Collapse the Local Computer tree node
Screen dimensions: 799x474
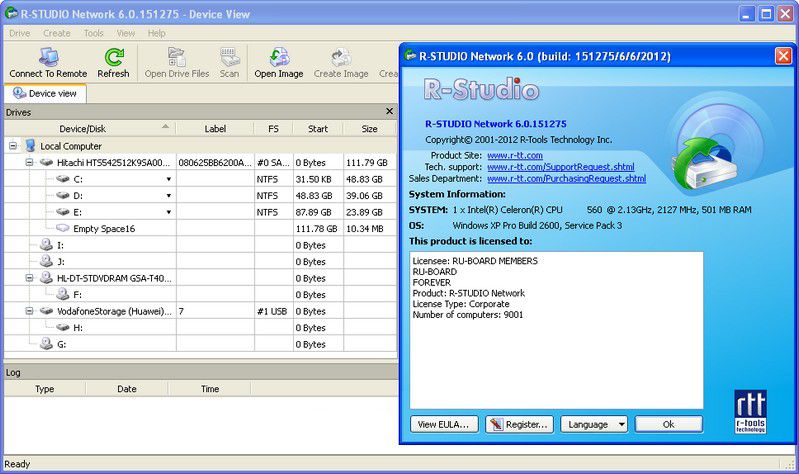(x=13, y=146)
